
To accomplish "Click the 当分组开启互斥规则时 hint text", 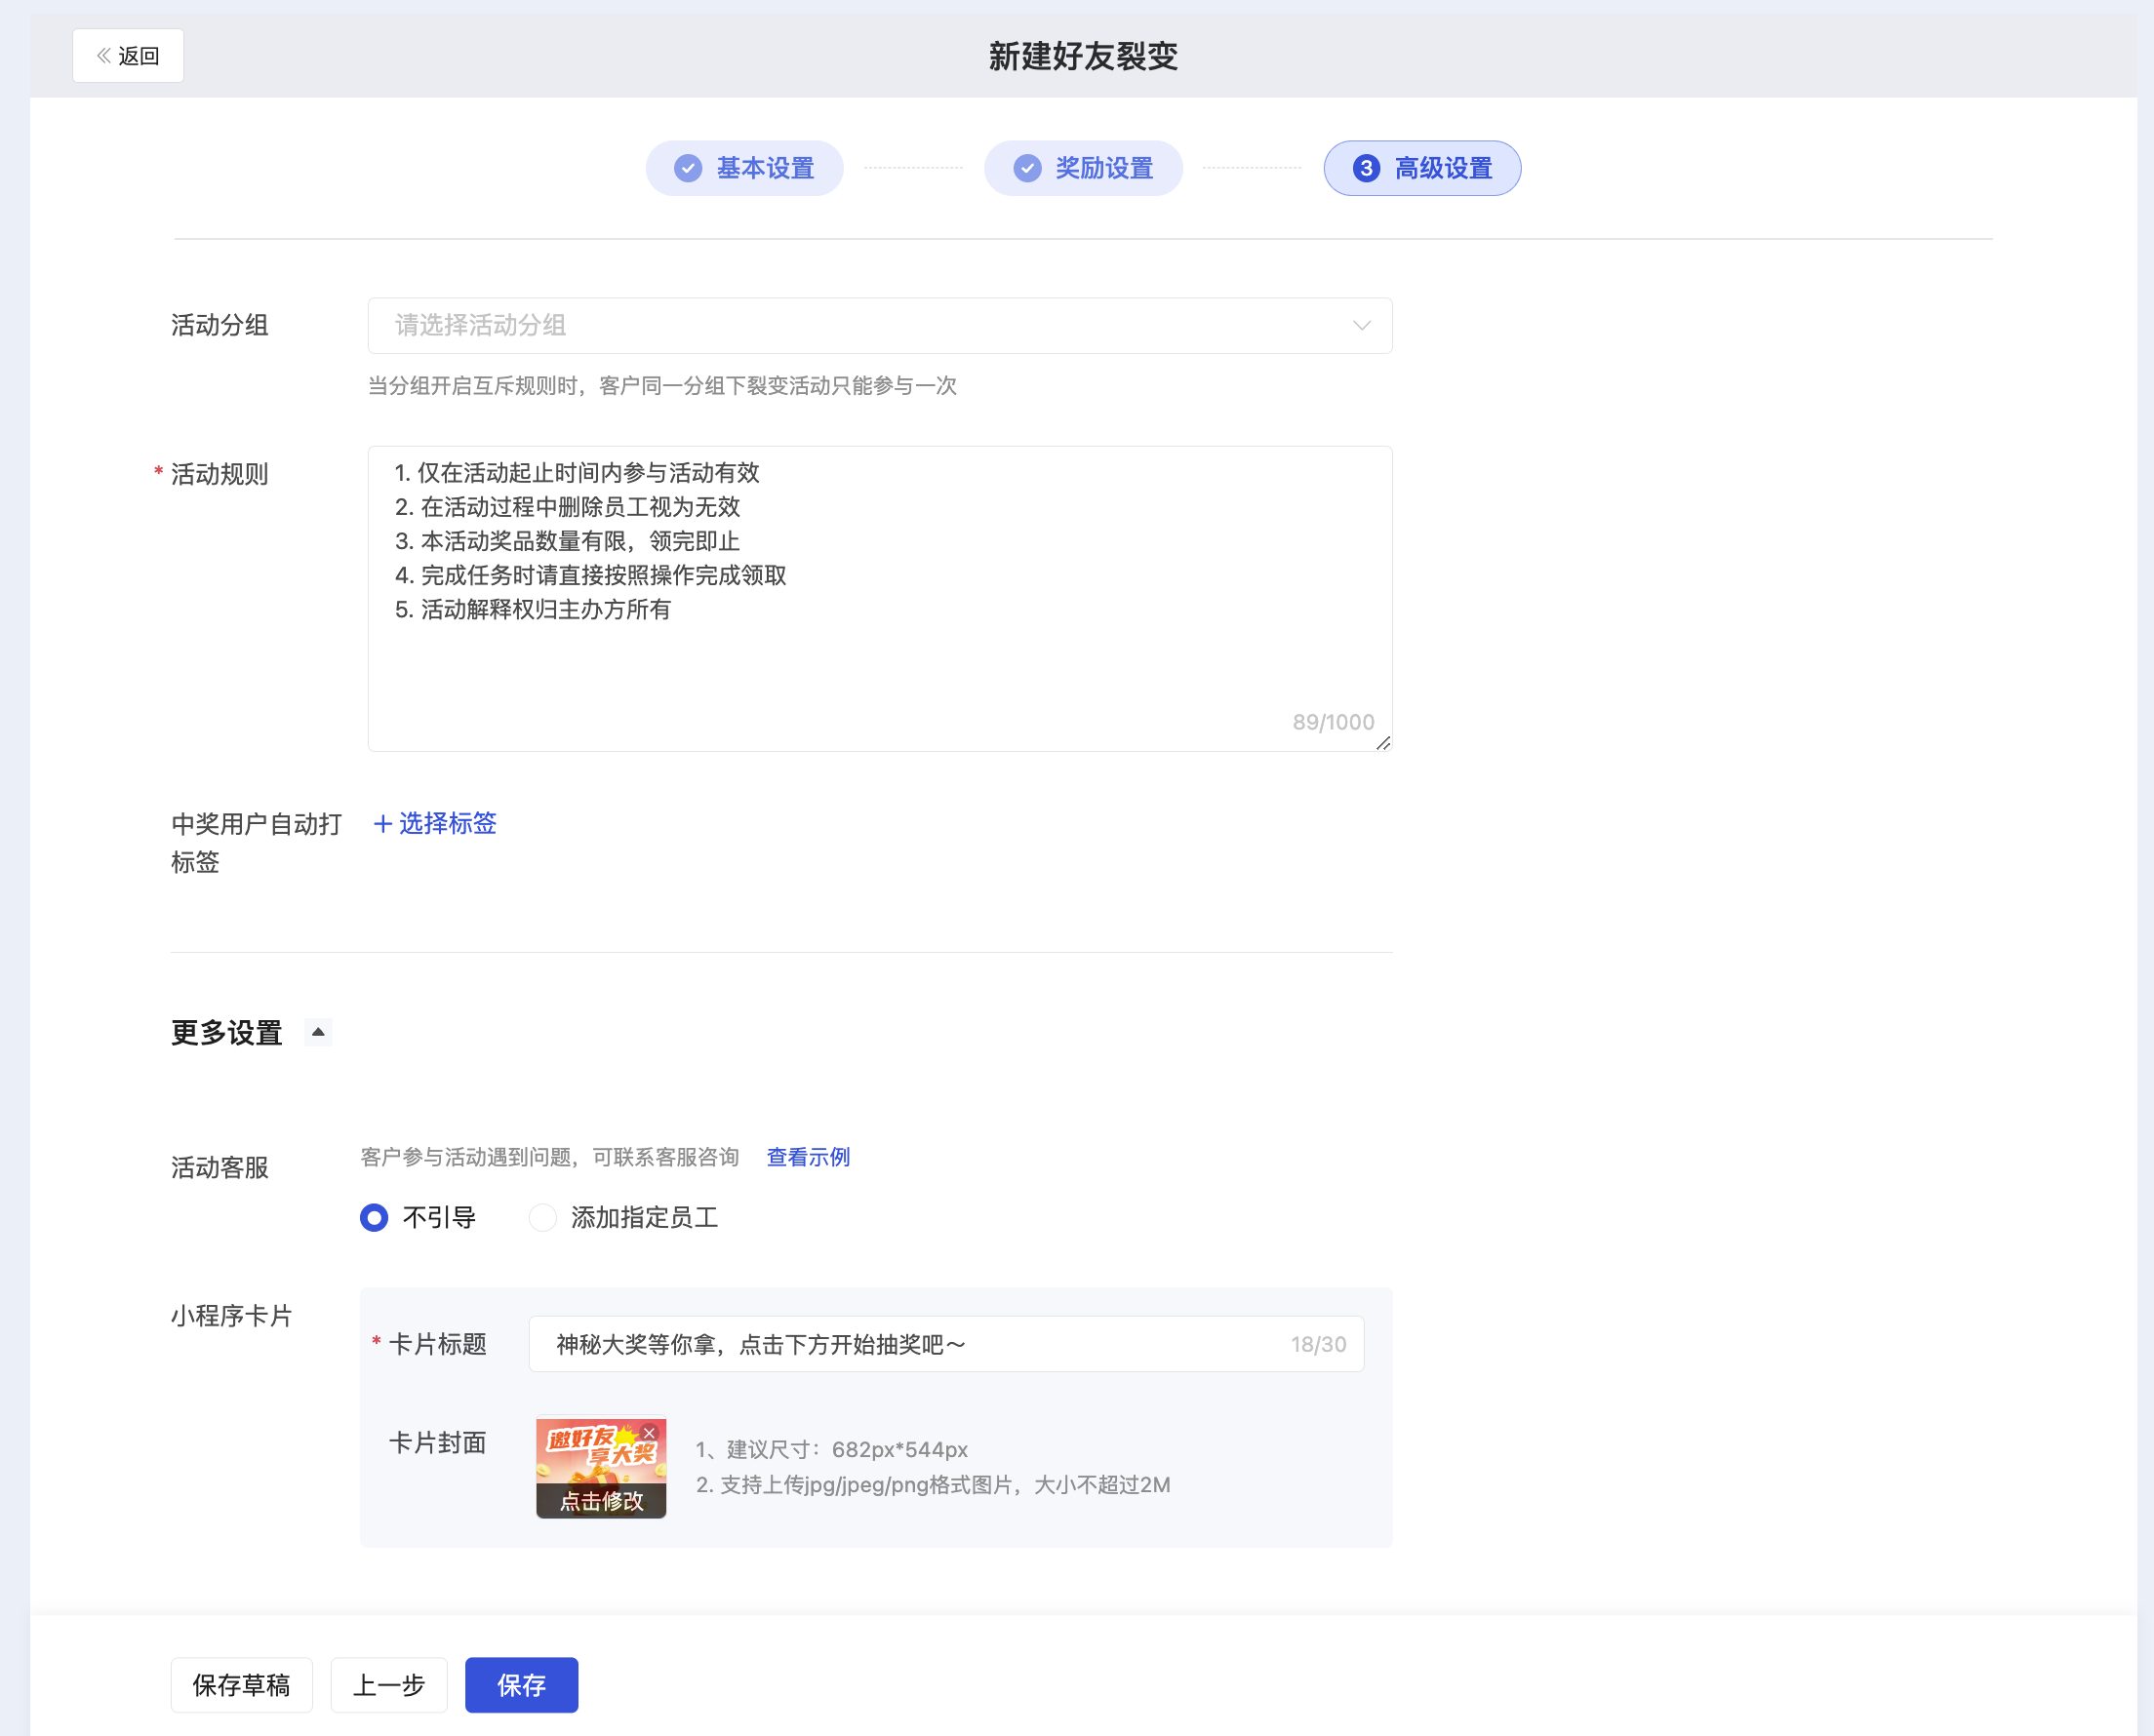I will coord(662,386).
